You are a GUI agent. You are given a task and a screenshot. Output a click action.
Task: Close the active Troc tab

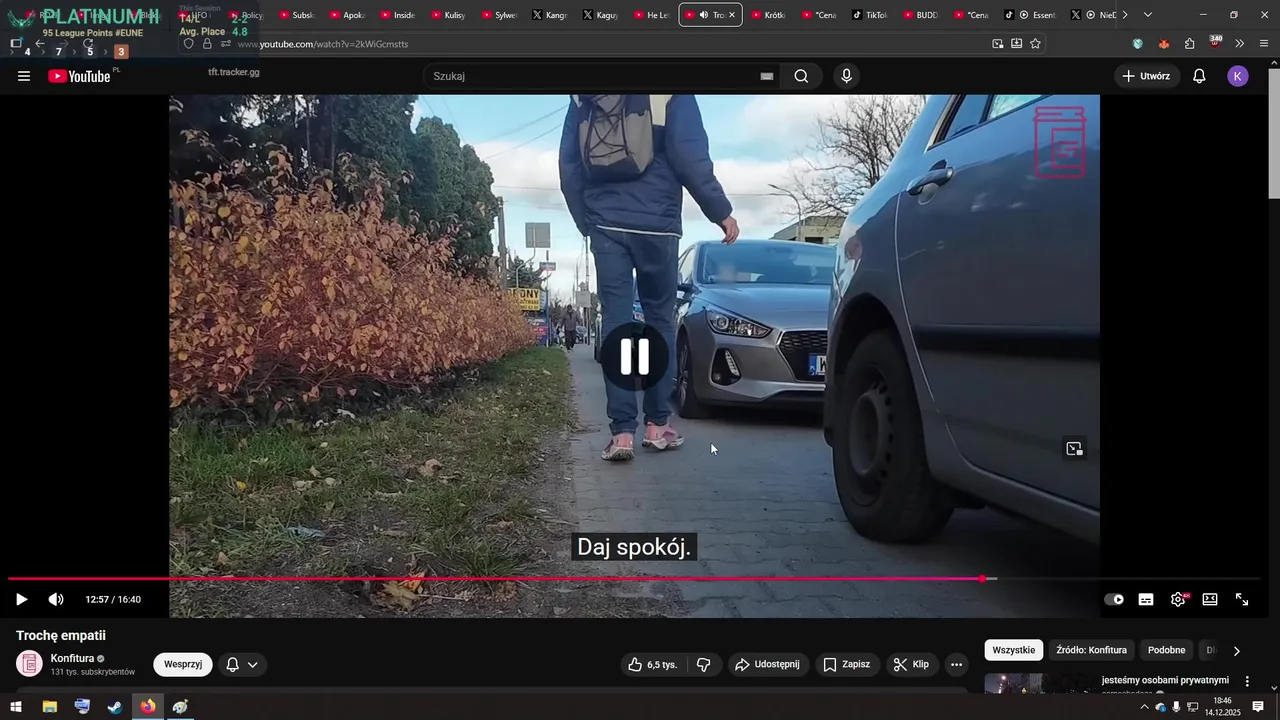[732, 15]
